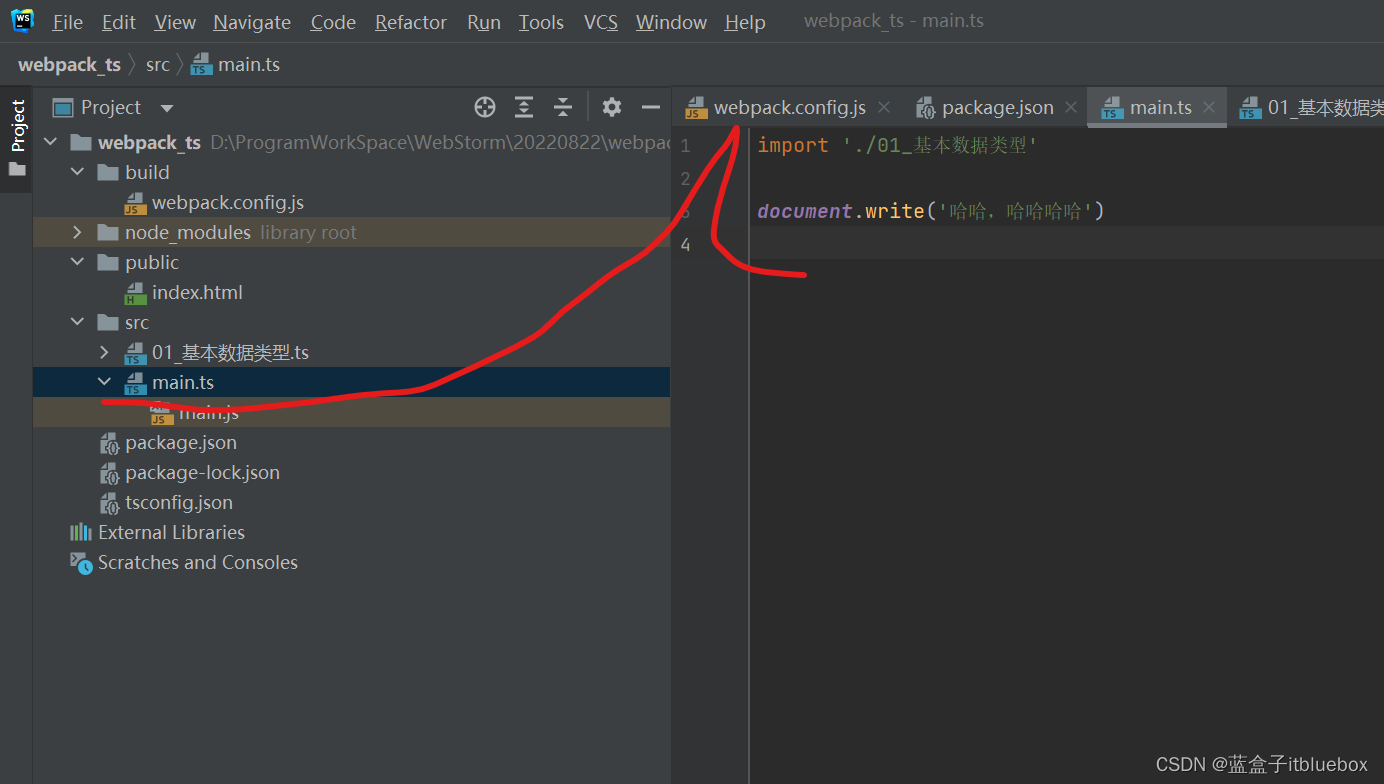The height and width of the screenshot is (784, 1384).
Task: Place cursor on empty line 4
Action: 1066,243
